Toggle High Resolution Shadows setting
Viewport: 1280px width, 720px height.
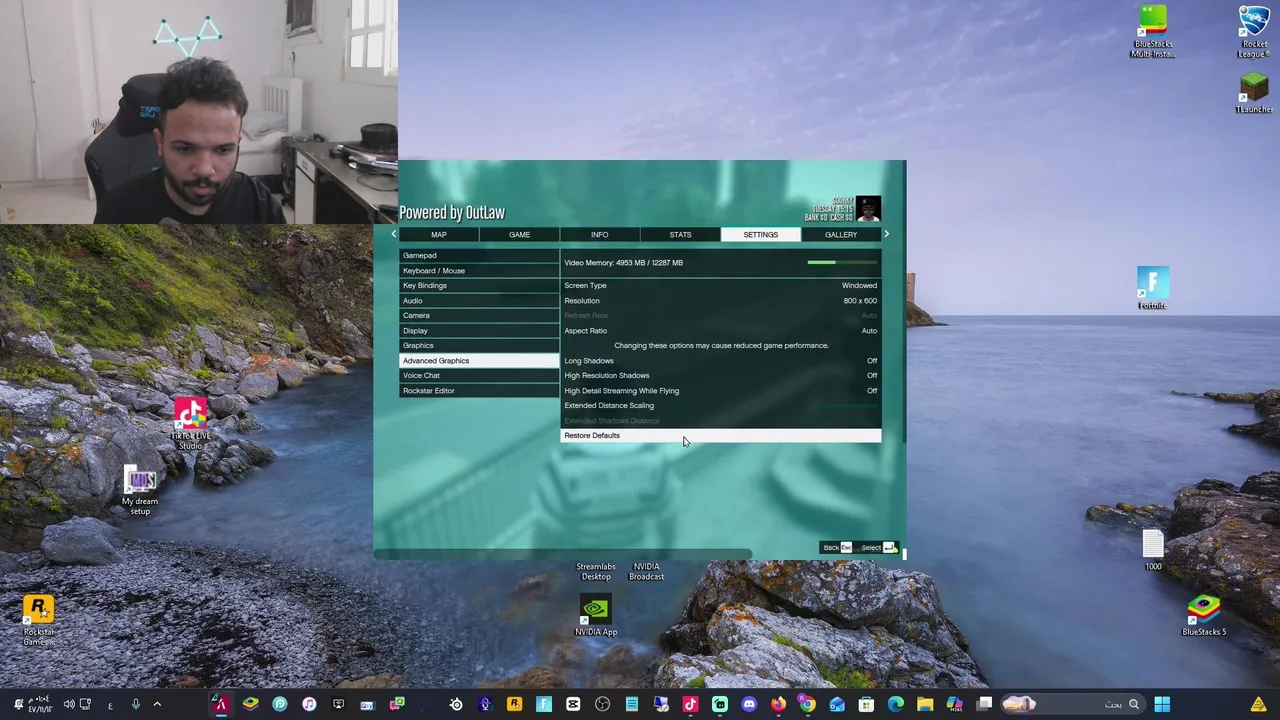(720, 376)
